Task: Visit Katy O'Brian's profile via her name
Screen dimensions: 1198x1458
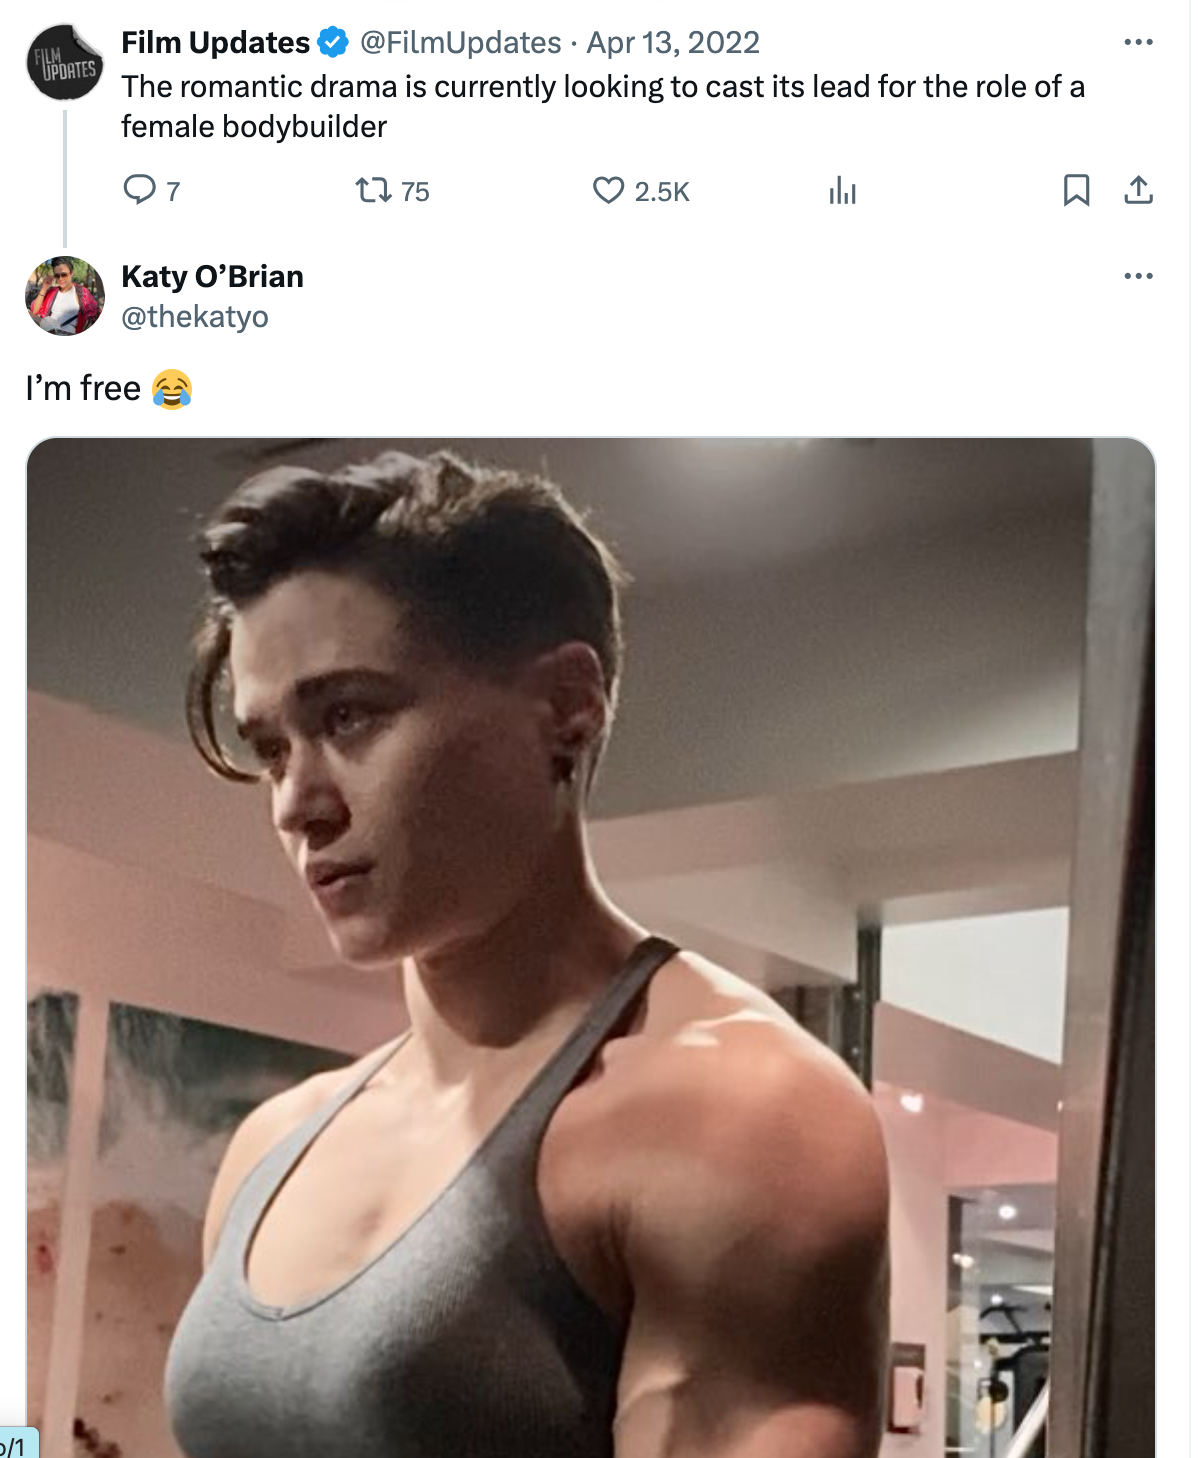Action: click(x=212, y=276)
